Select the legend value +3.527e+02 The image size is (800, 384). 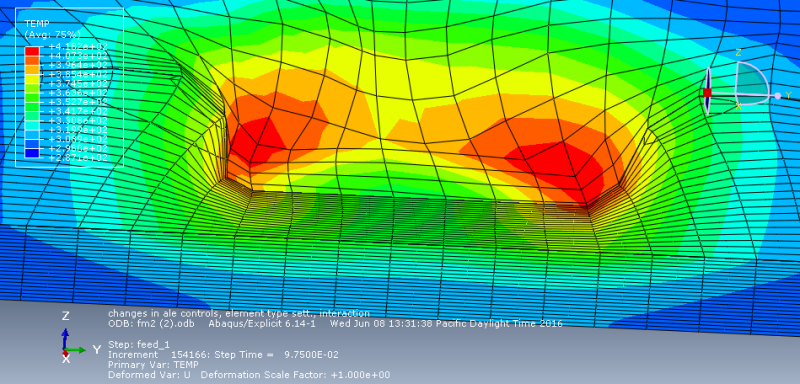[x=78, y=102]
